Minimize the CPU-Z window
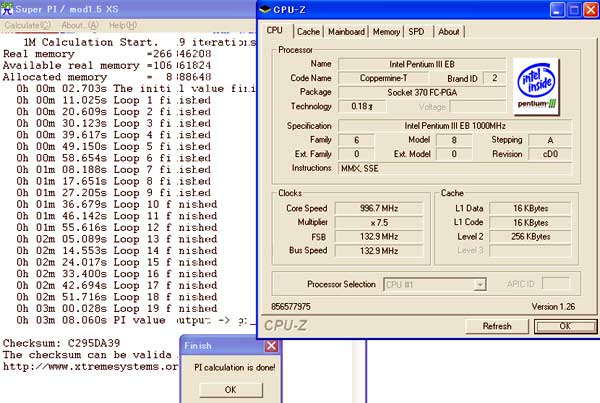Screen dimensions: 600x403 (557, 10)
